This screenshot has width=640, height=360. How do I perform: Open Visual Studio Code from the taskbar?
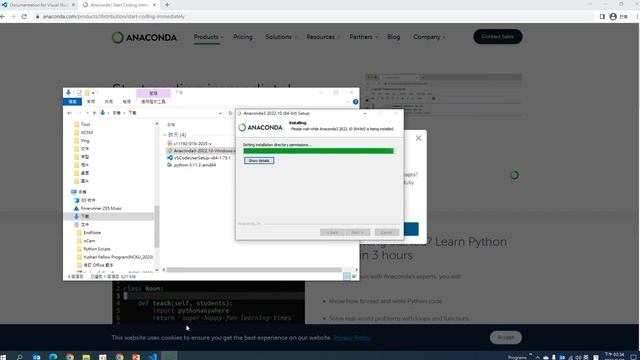click(153, 357)
